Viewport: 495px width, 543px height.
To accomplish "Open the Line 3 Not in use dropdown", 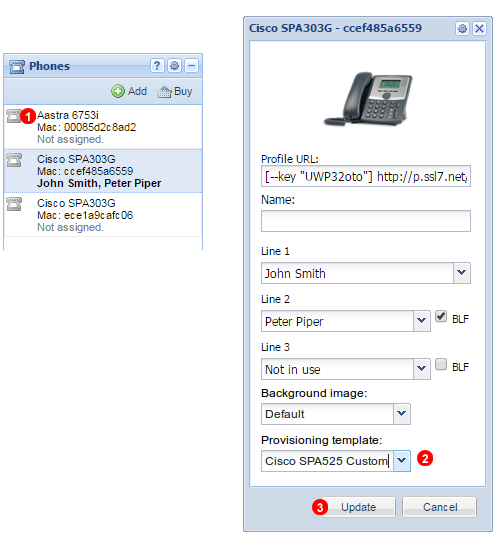I will click(x=422, y=368).
